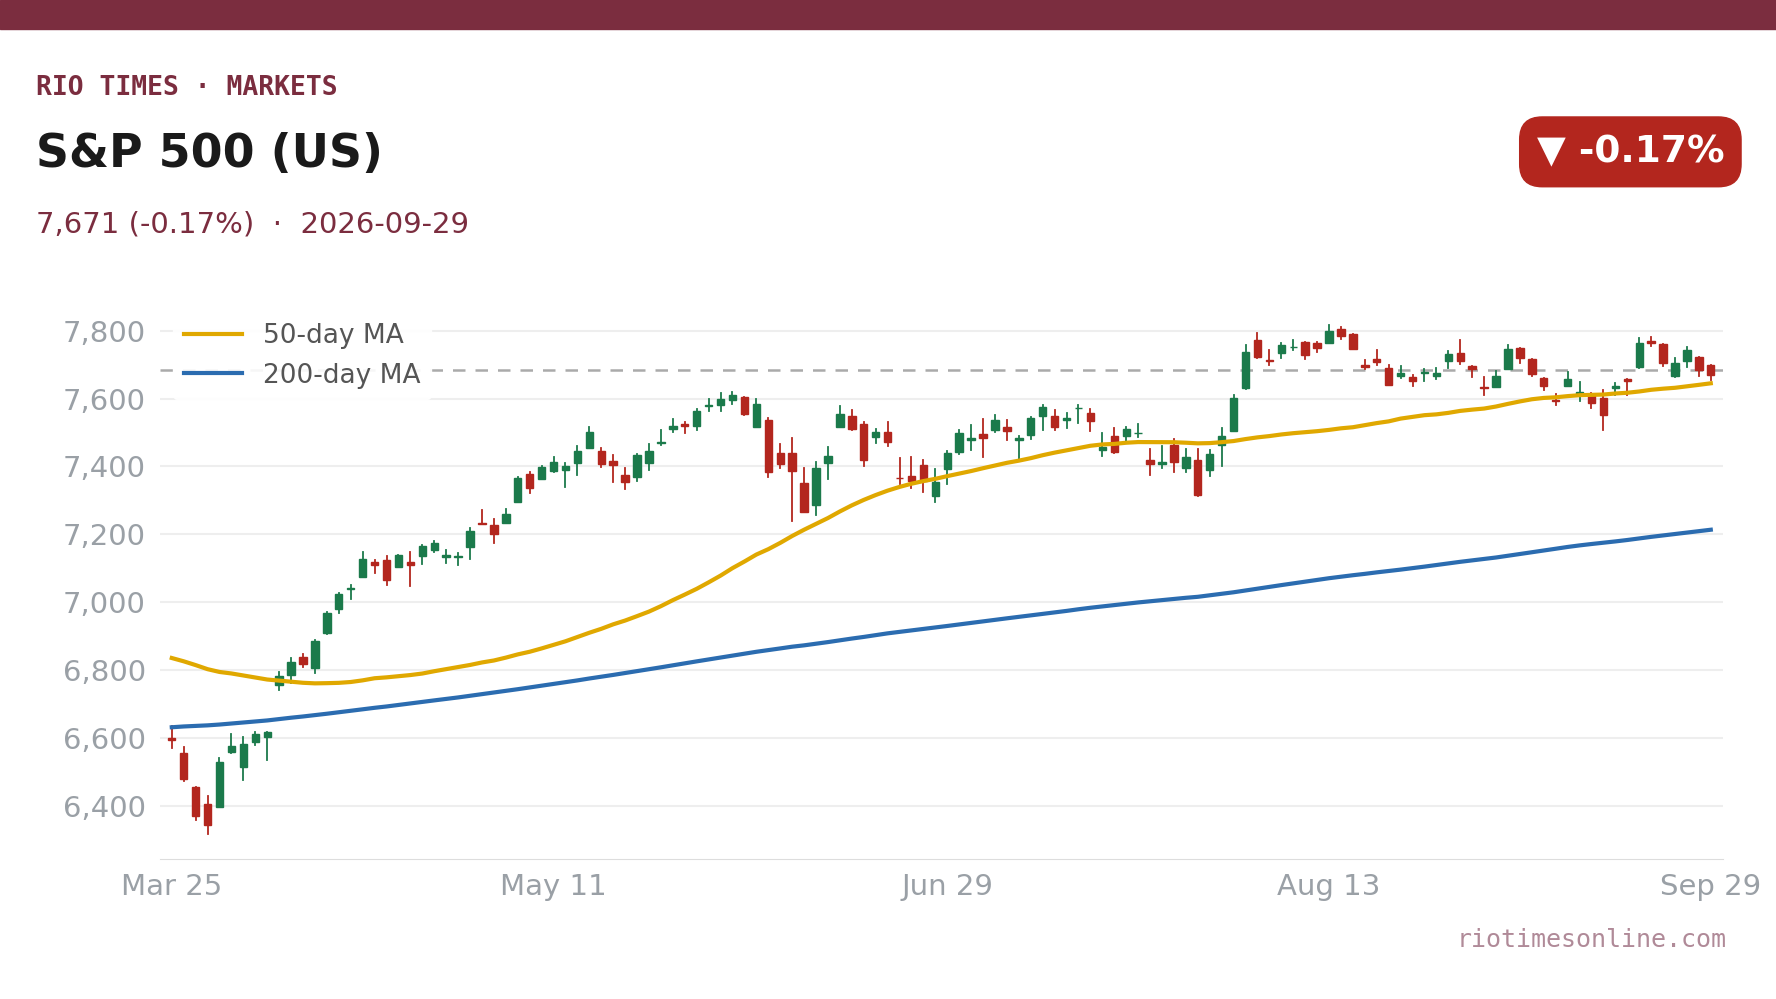Click the riotimesonline.com link

(x=1591, y=939)
